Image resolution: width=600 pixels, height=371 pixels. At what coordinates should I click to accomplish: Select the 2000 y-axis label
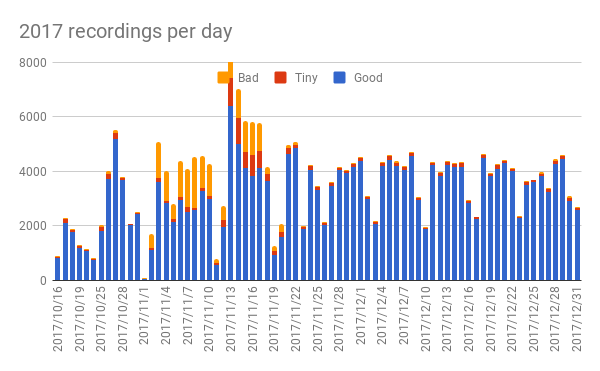pyautogui.click(x=33, y=226)
